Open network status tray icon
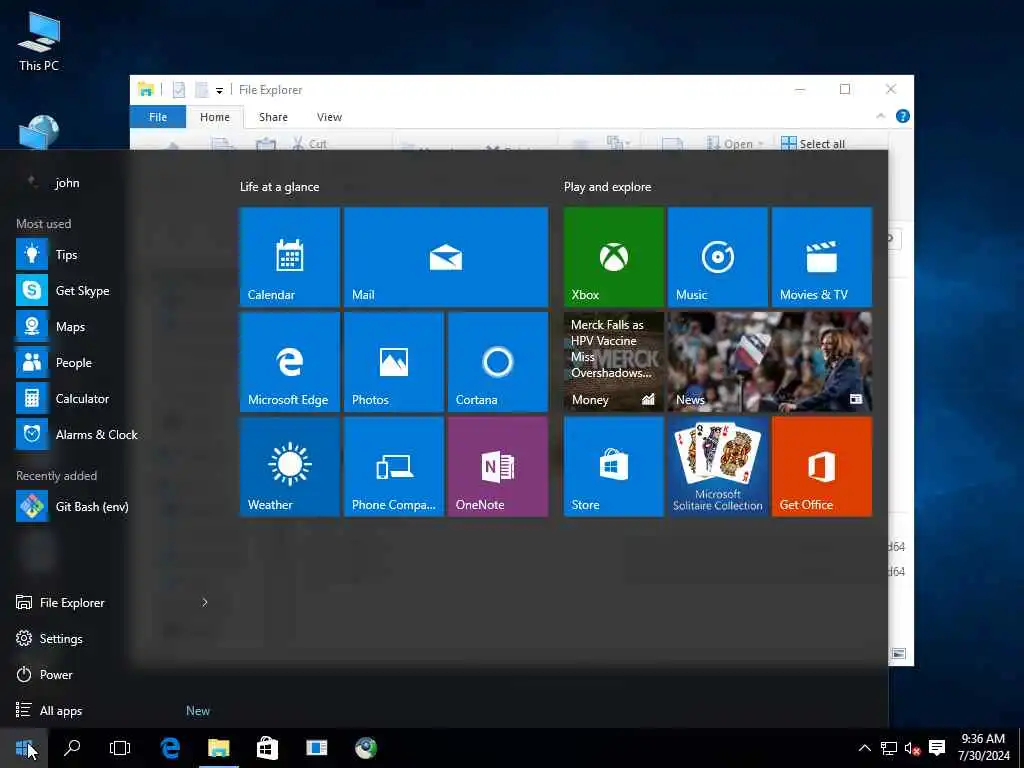Image resolution: width=1024 pixels, height=768 pixels. pyautogui.click(x=888, y=748)
